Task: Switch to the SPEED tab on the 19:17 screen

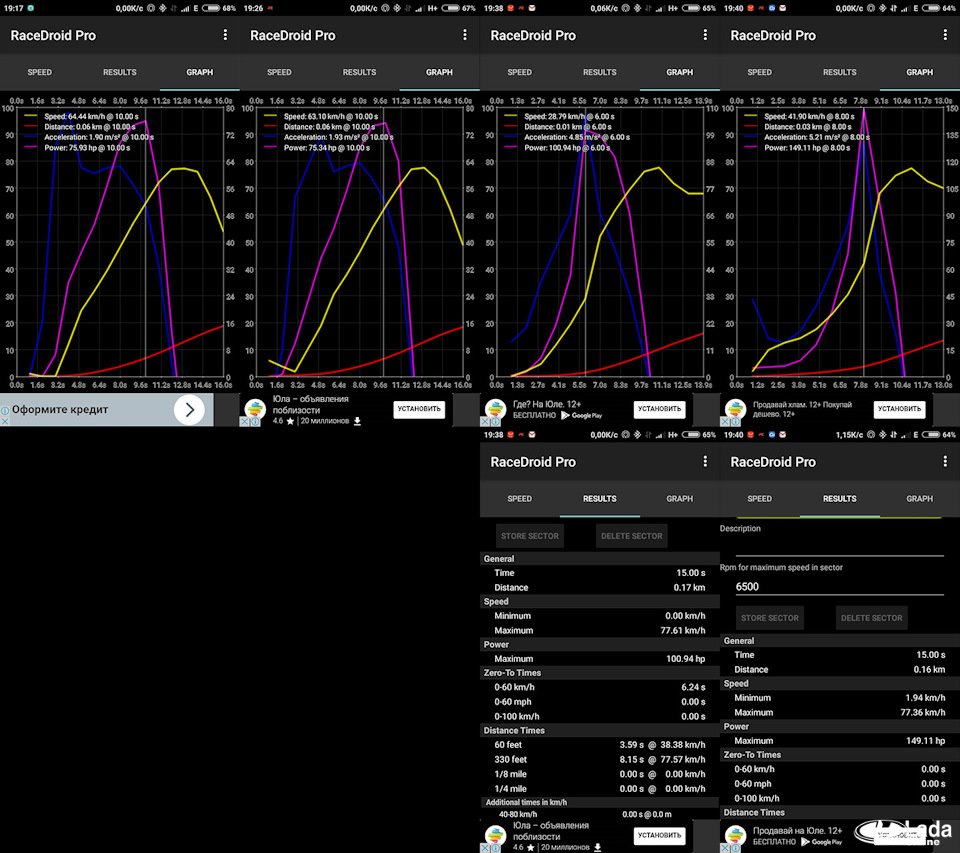Action: tap(40, 72)
